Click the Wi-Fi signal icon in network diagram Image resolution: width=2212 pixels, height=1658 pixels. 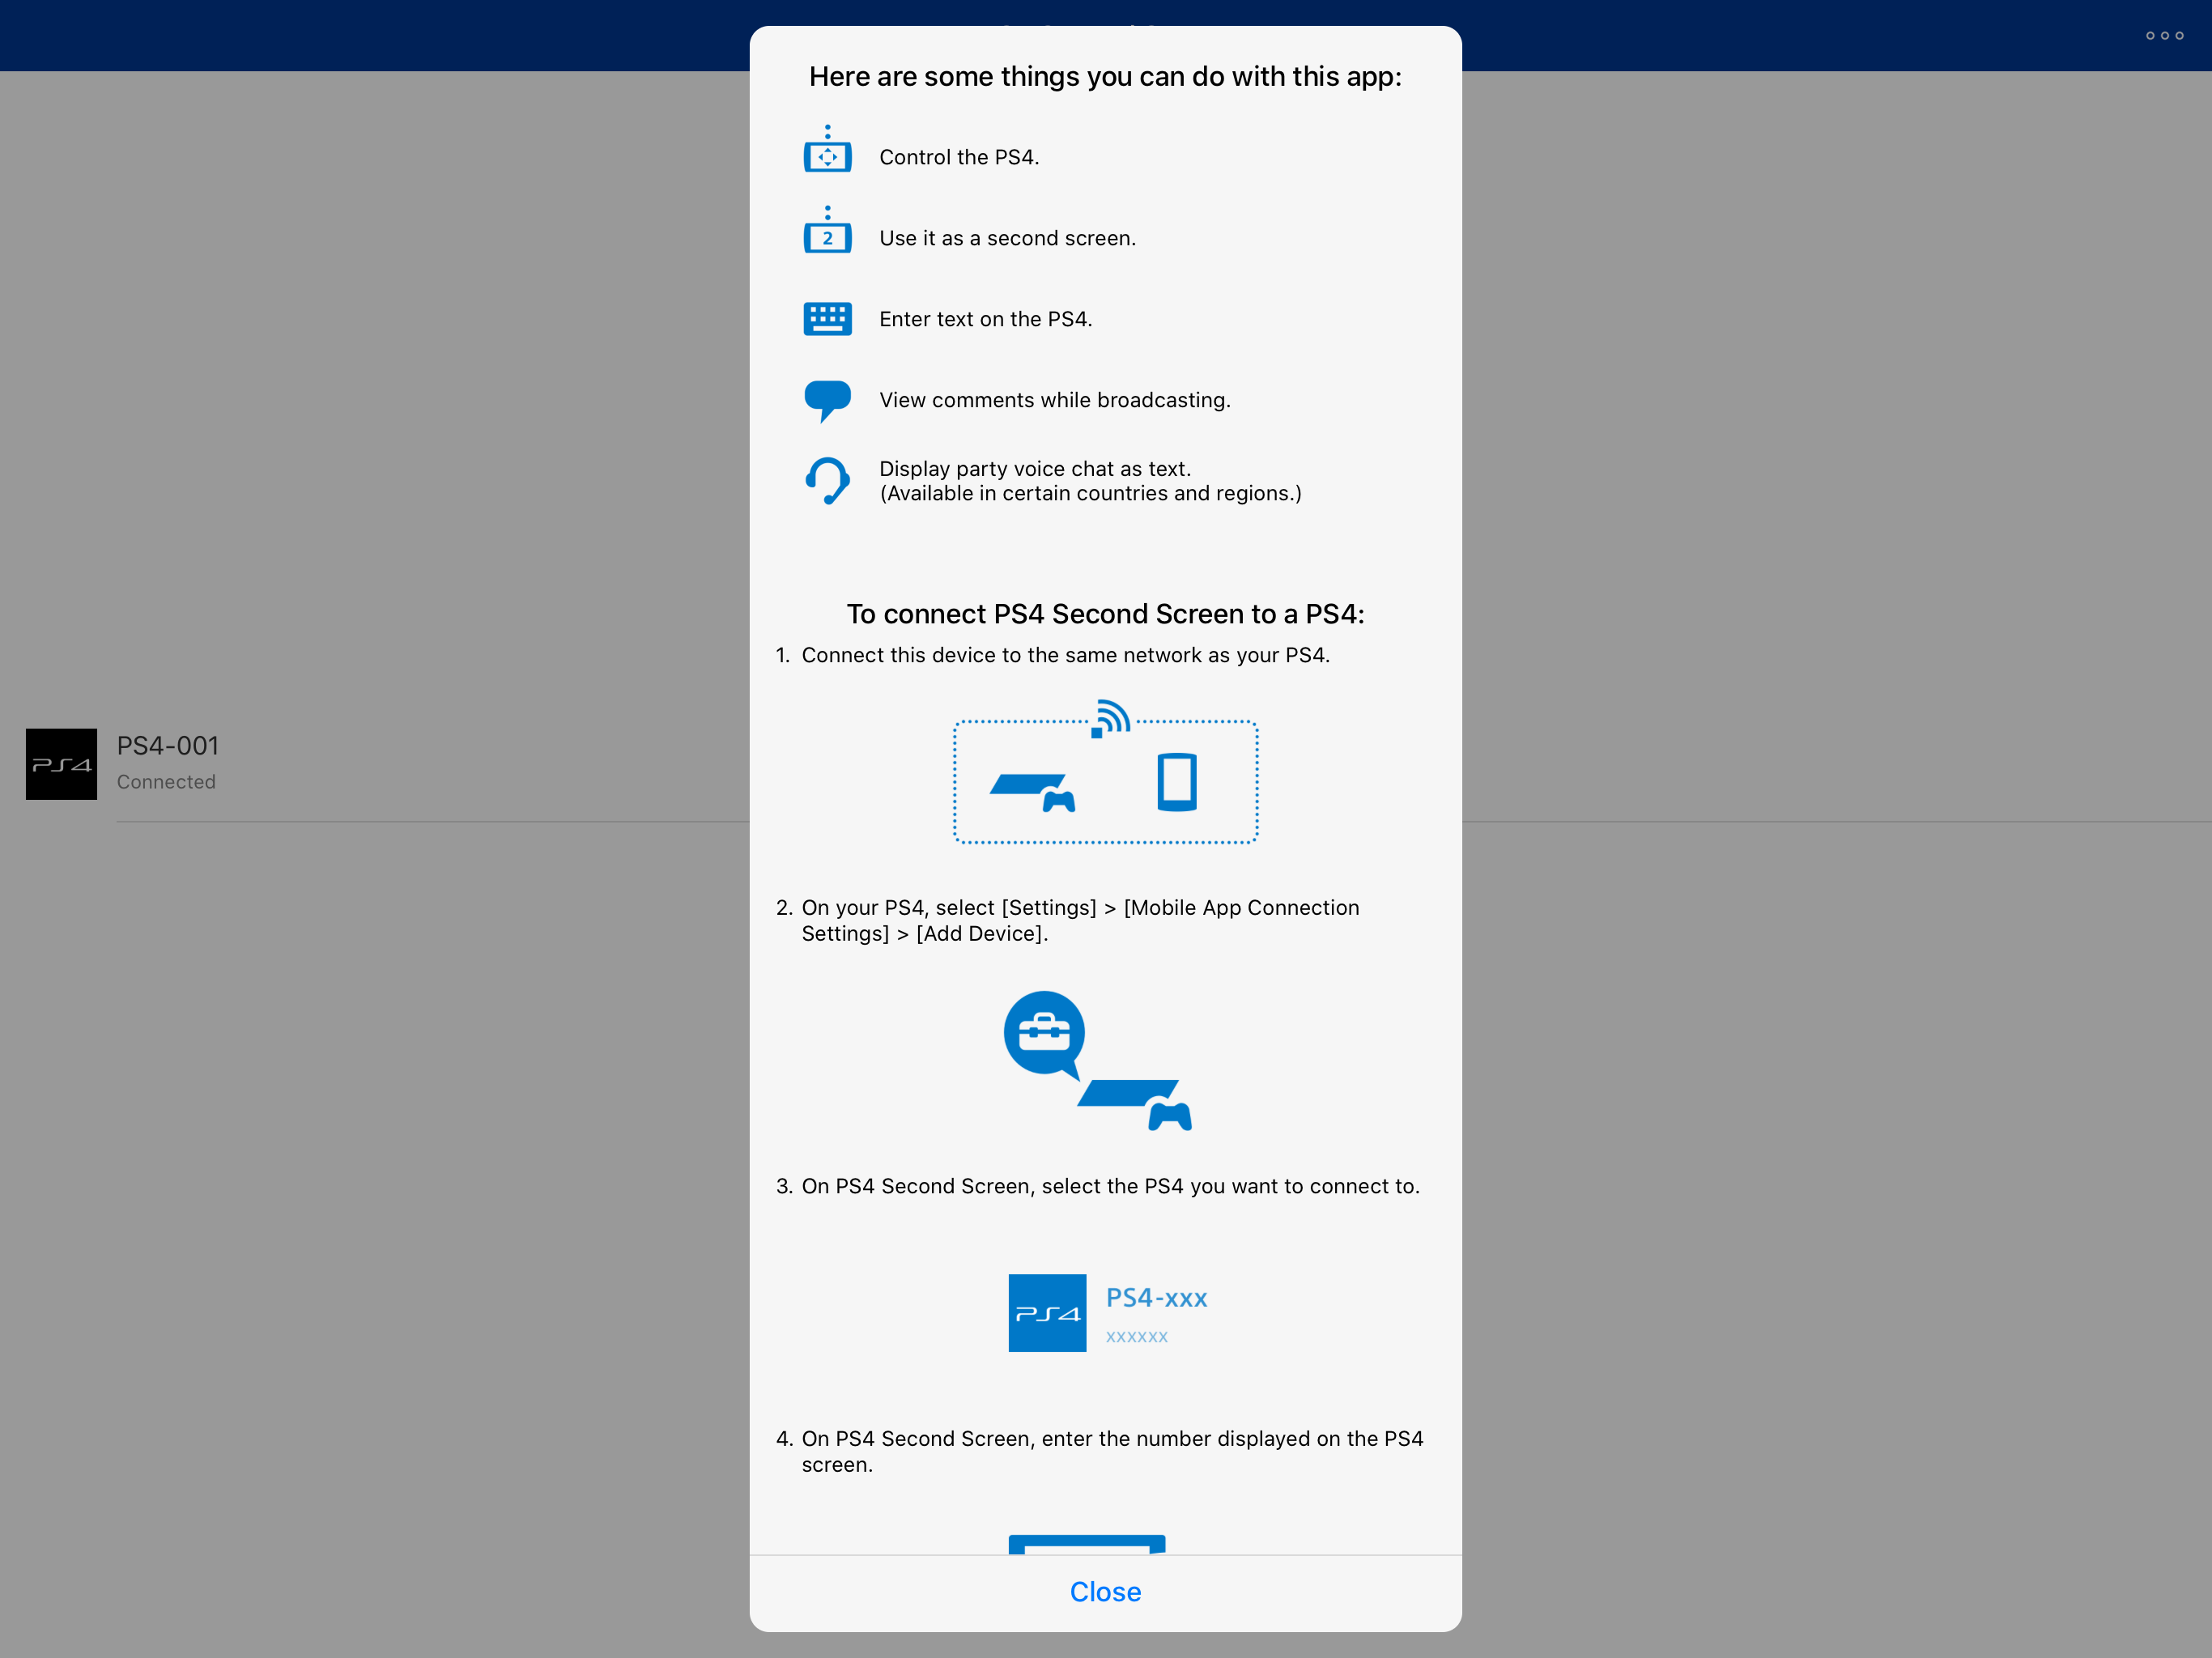[1111, 718]
